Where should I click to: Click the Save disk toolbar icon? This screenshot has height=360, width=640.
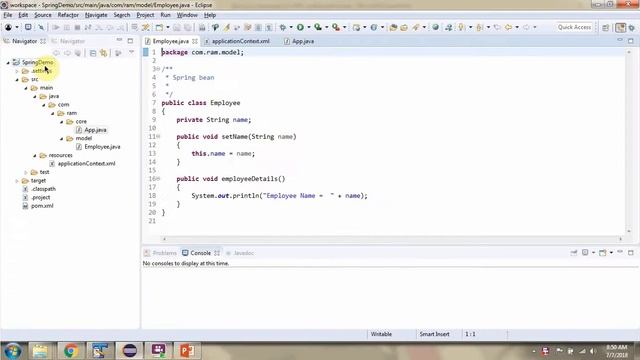176,27
